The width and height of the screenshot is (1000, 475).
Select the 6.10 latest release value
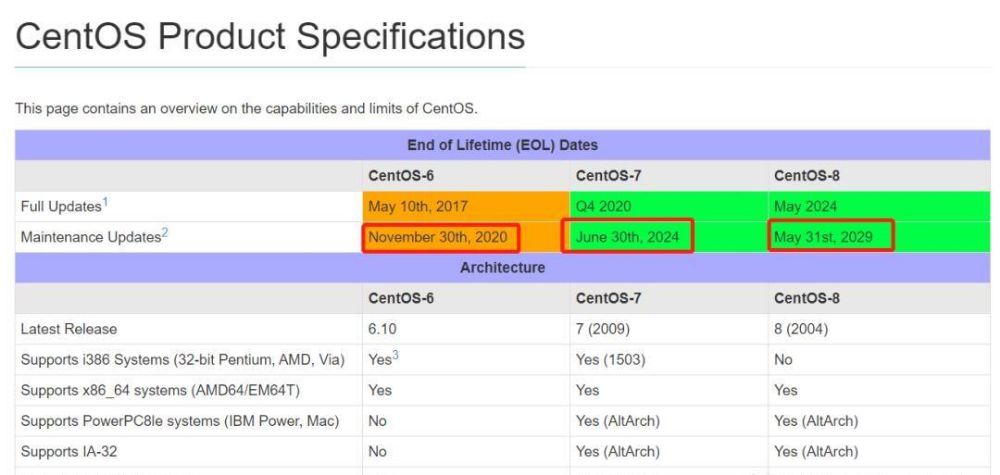(382, 329)
